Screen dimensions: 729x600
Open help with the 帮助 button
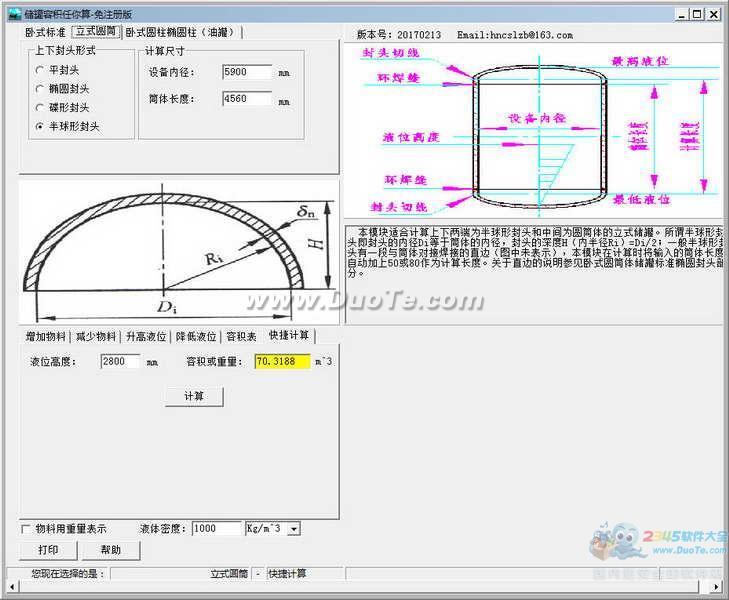coord(110,549)
